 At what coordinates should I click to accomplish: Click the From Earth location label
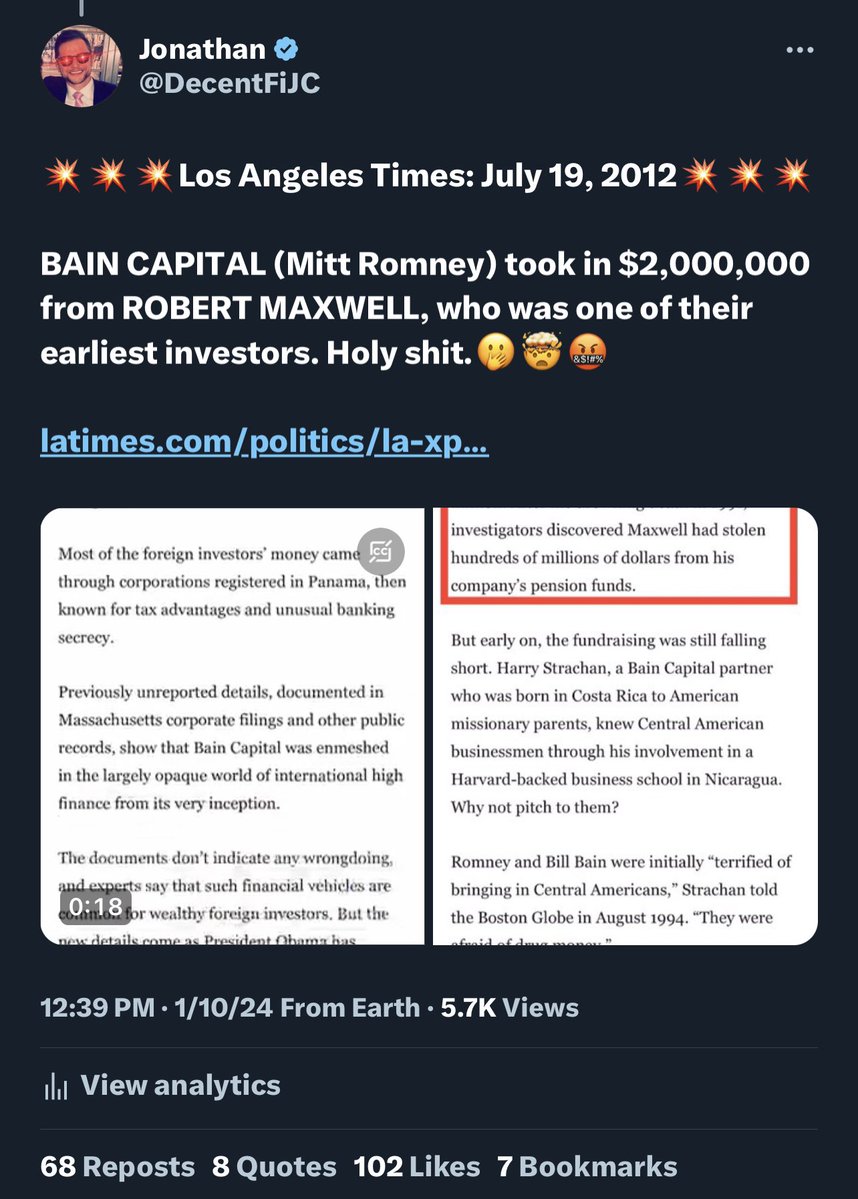tap(350, 1007)
